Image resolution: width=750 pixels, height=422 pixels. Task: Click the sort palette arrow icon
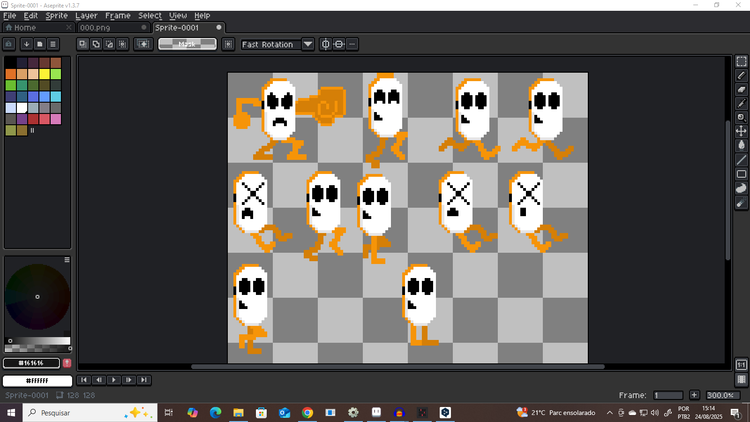point(26,44)
